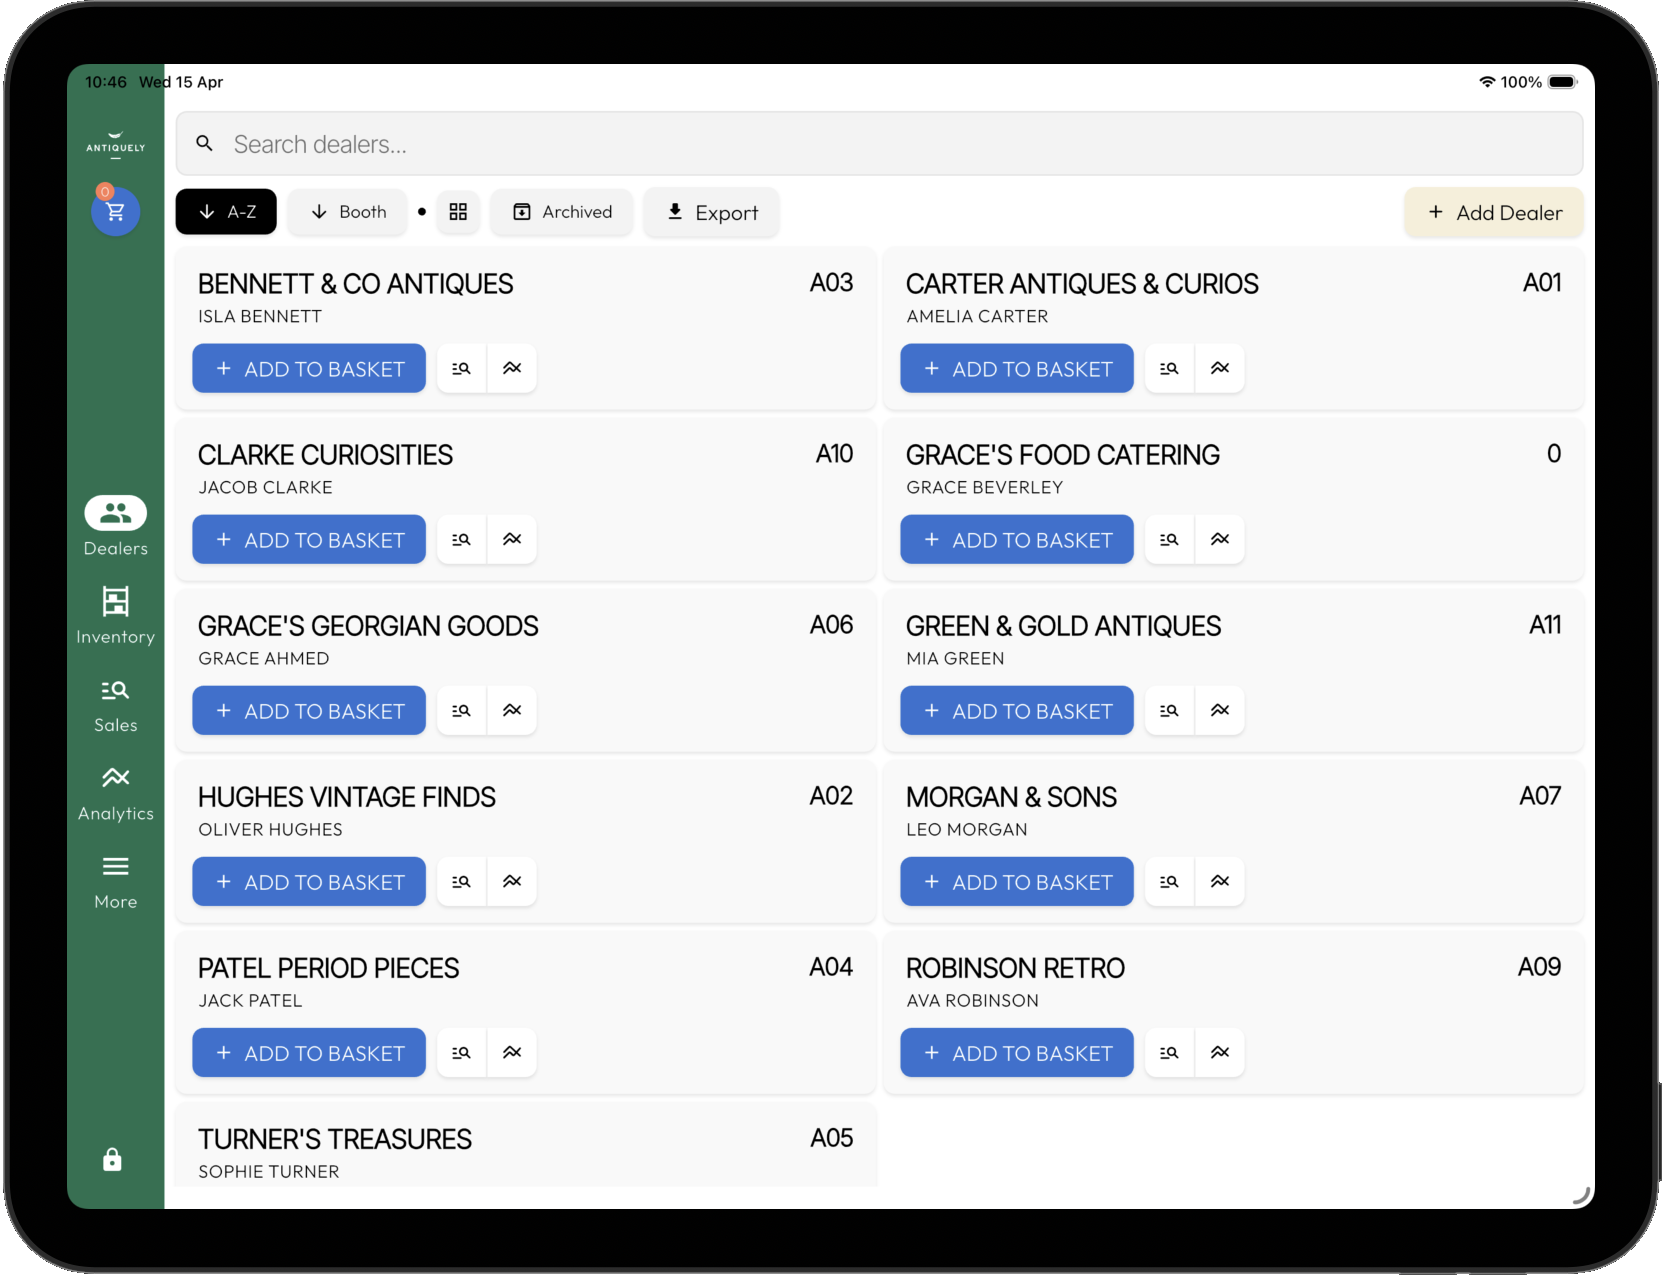
Task: View analytics for Grace's Food Catering
Action: (x=1220, y=539)
